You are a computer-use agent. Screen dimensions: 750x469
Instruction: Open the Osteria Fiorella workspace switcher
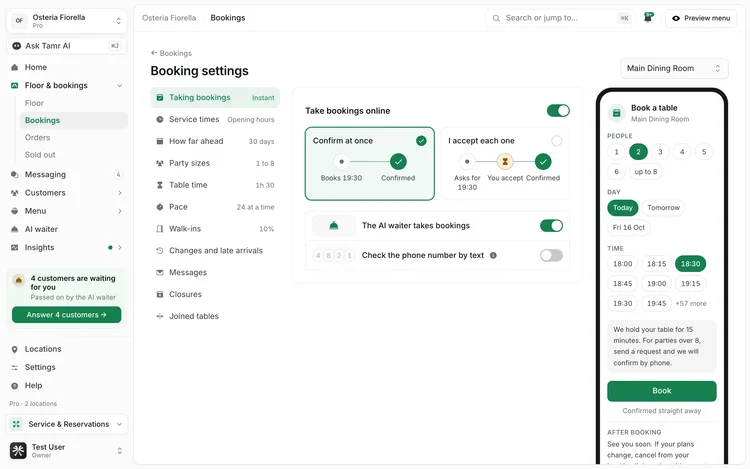[x=66, y=21]
